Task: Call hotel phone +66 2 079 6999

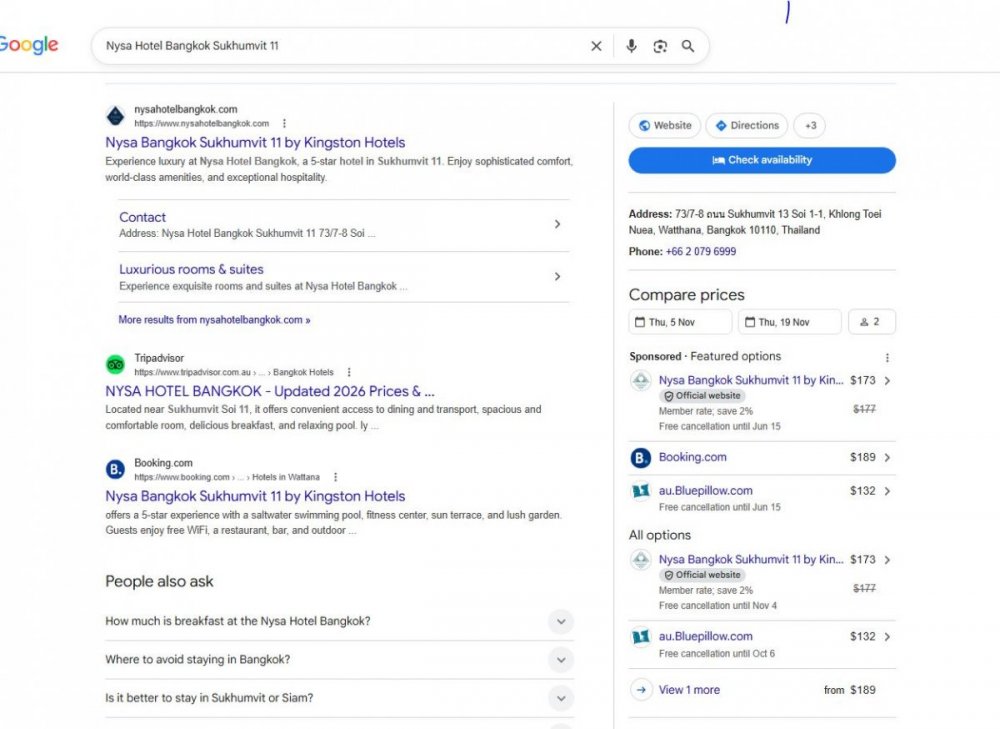Action: click(x=701, y=251)
